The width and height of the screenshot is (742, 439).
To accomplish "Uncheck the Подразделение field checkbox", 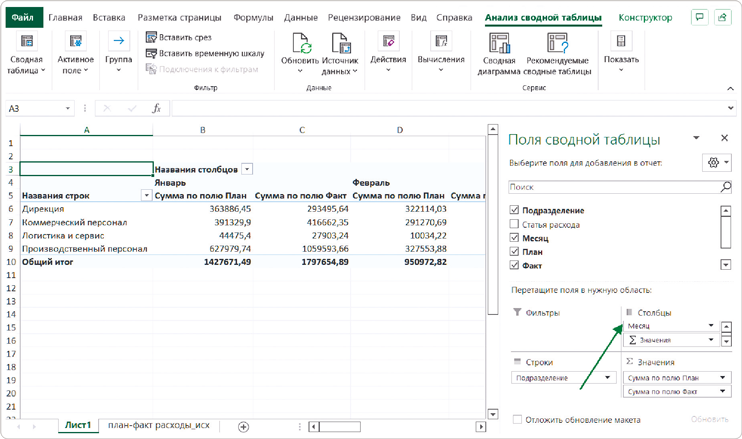I will tap(515, 211).
